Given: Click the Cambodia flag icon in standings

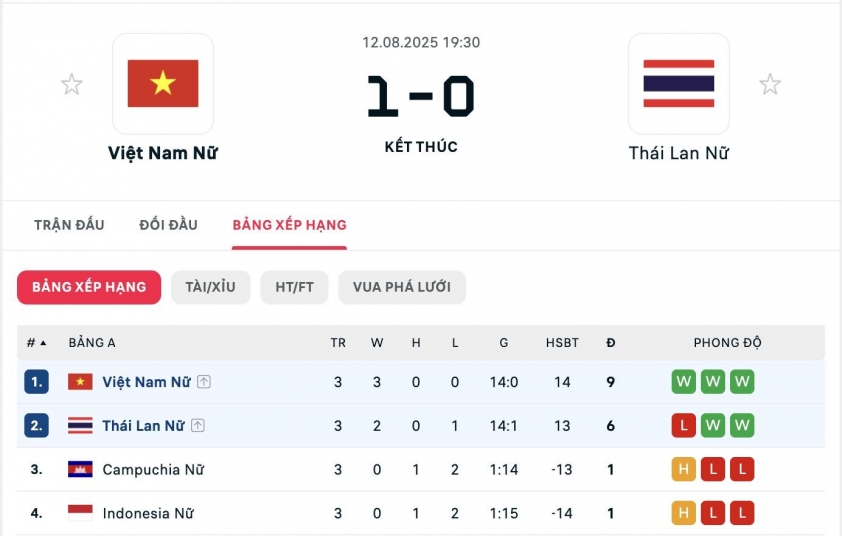Looking at the screenshot, I should [80, 469].
